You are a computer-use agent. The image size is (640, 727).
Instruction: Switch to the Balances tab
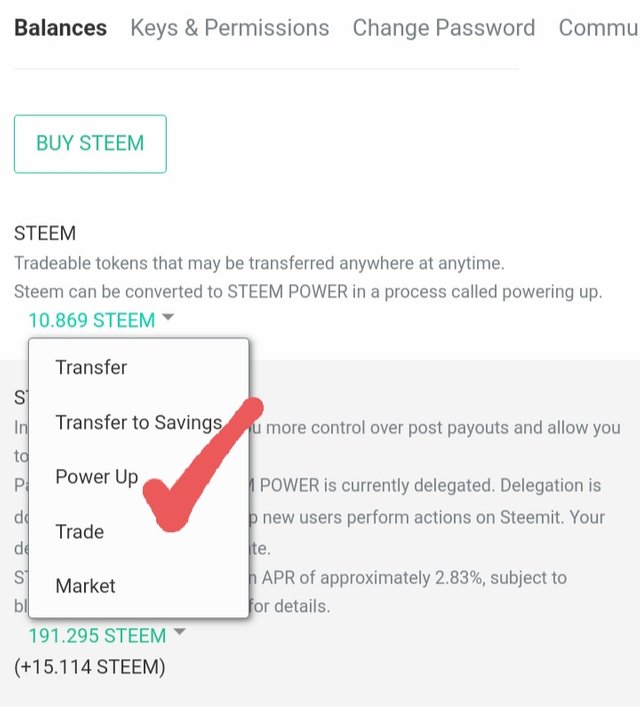click(60, 28)
